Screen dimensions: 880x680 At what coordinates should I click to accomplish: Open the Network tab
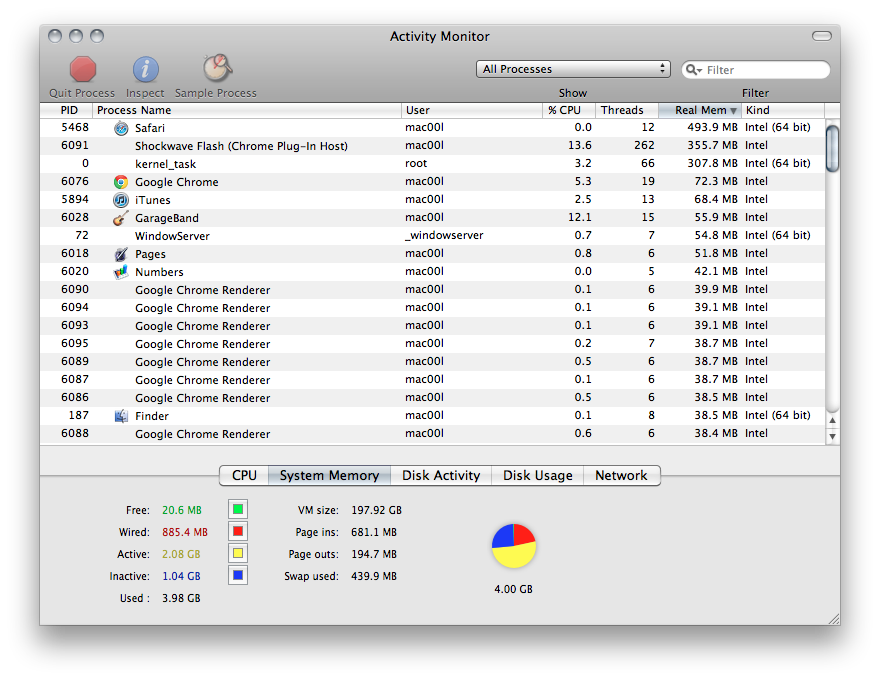pos(621,475)
